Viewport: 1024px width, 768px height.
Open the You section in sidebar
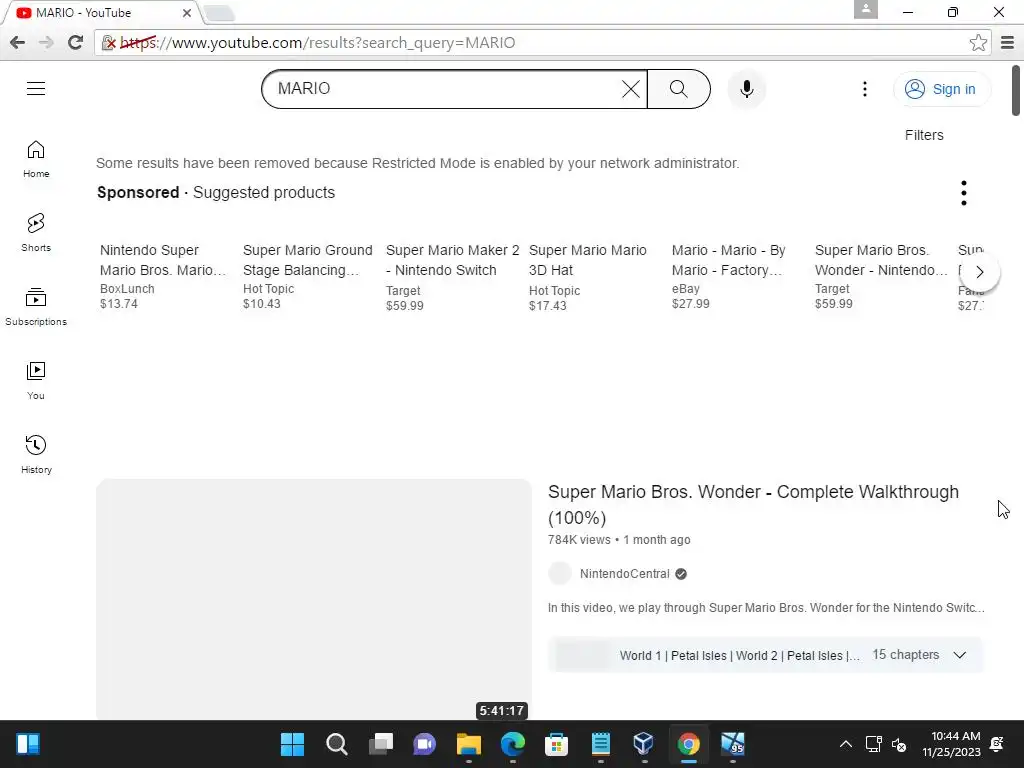36,381
